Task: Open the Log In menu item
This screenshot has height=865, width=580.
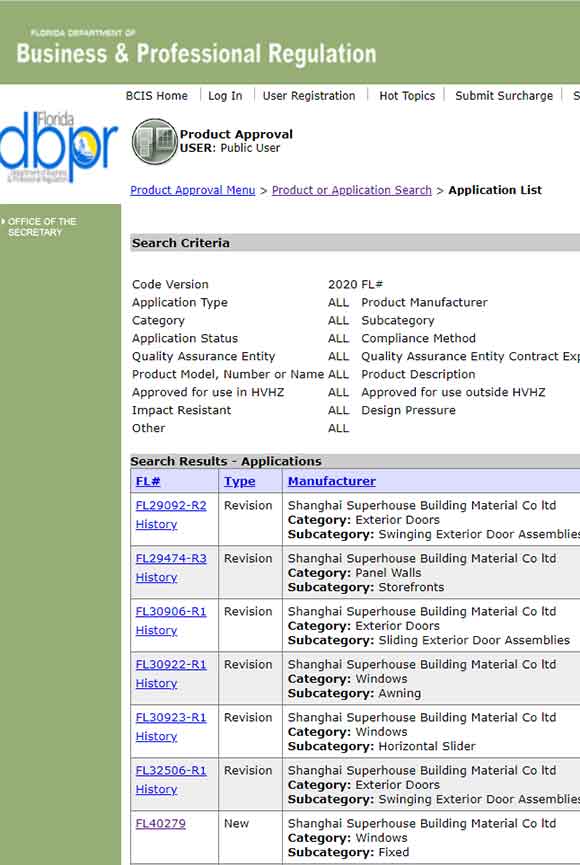Action: pos(225,95)
